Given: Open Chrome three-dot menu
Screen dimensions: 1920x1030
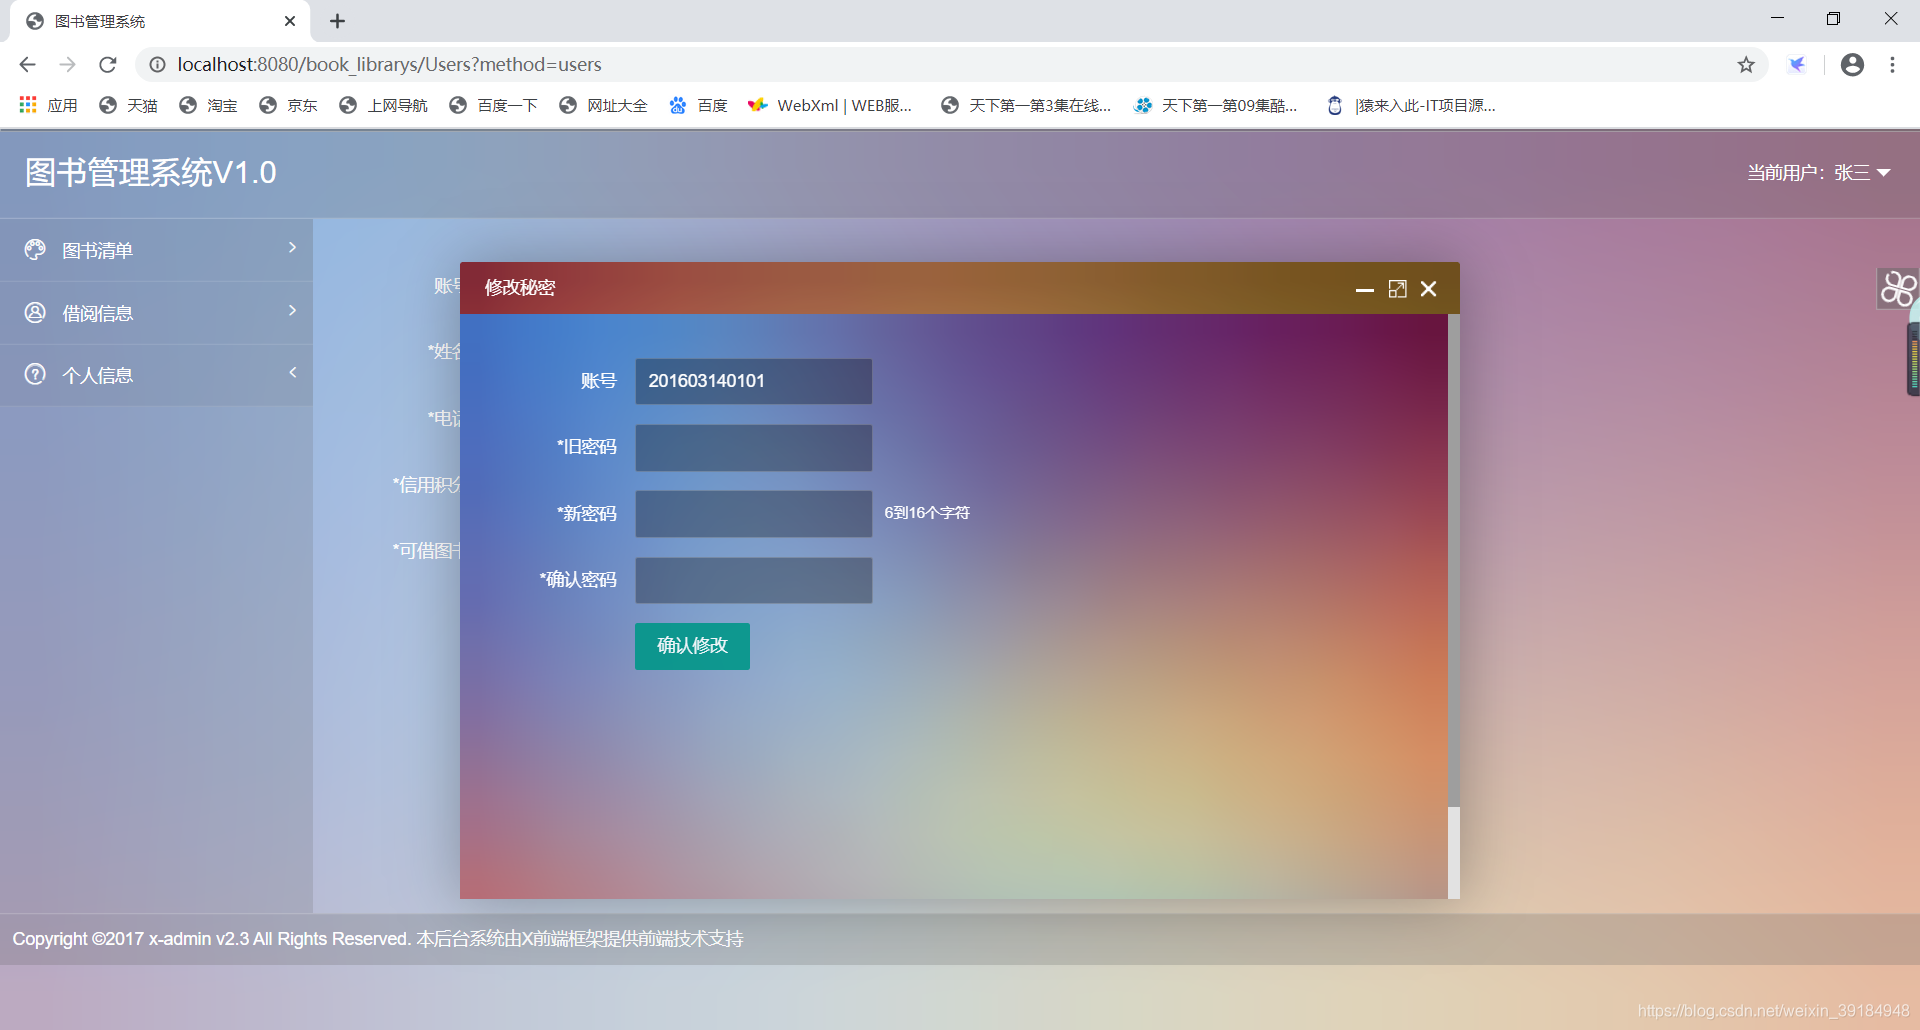Looking at the screenshot, I should pyautogui.click(x=1892, y=64).
